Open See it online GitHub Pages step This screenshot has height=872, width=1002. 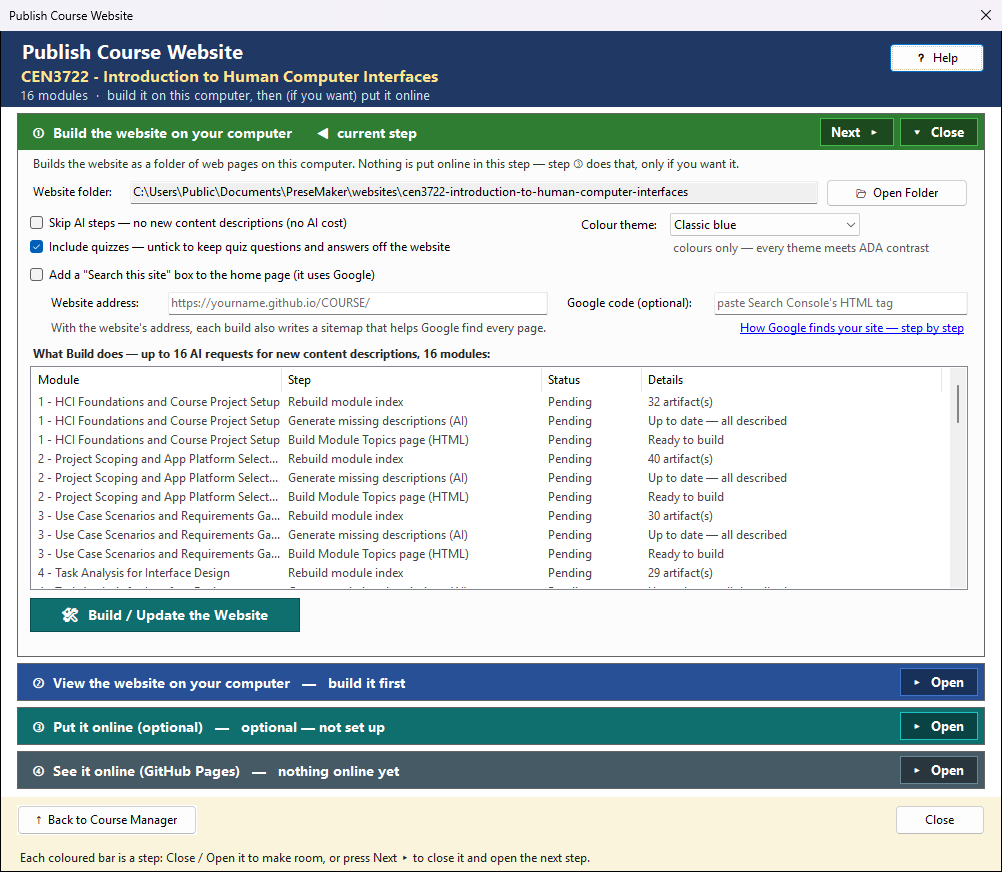coord(939,770)
